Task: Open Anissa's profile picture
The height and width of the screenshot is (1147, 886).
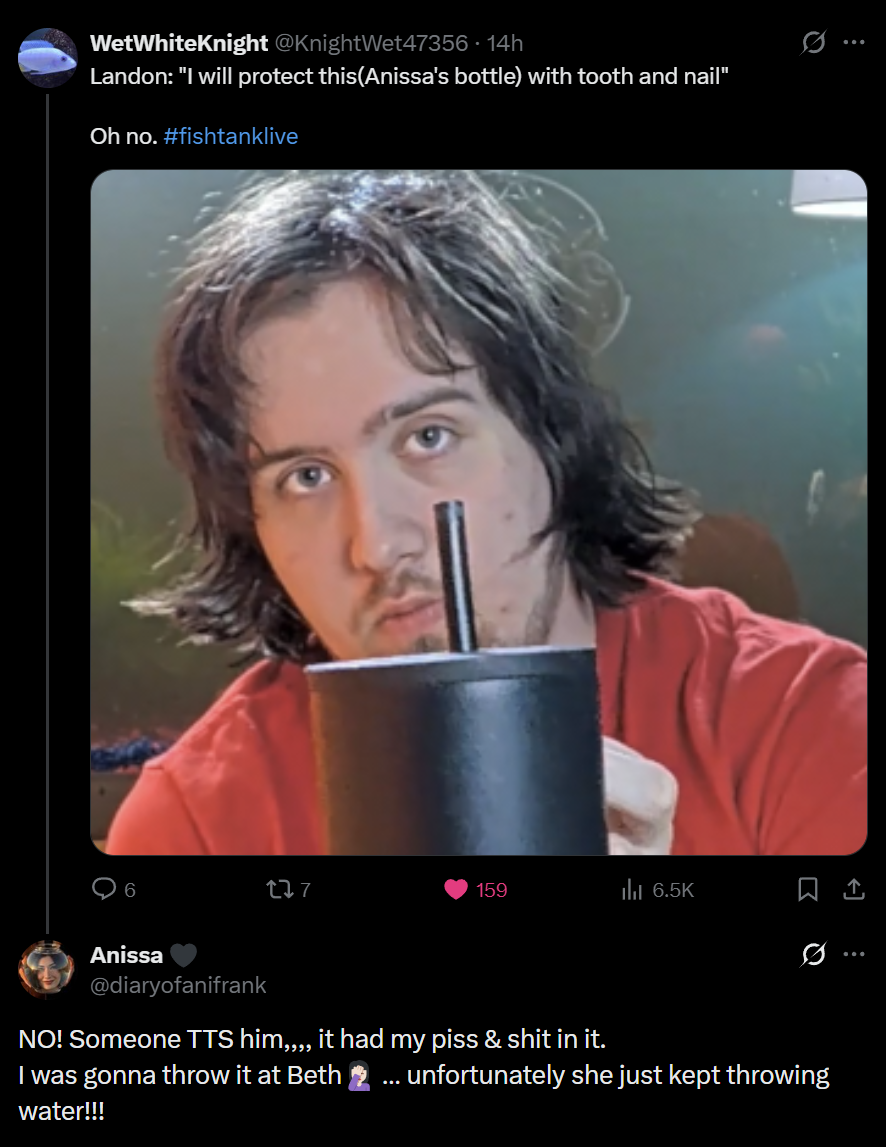Action: (x=47, y=969)
